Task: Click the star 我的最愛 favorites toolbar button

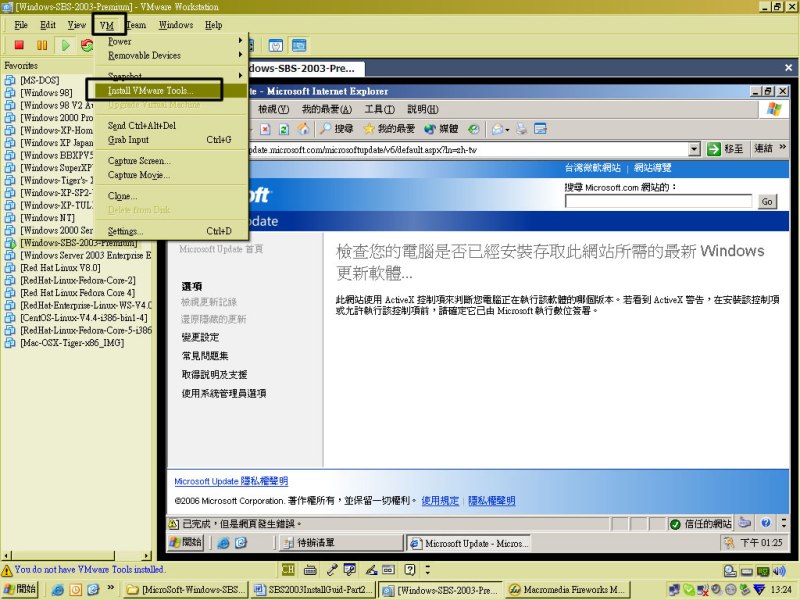Action: pyautogui.click(x=389, y=129)
